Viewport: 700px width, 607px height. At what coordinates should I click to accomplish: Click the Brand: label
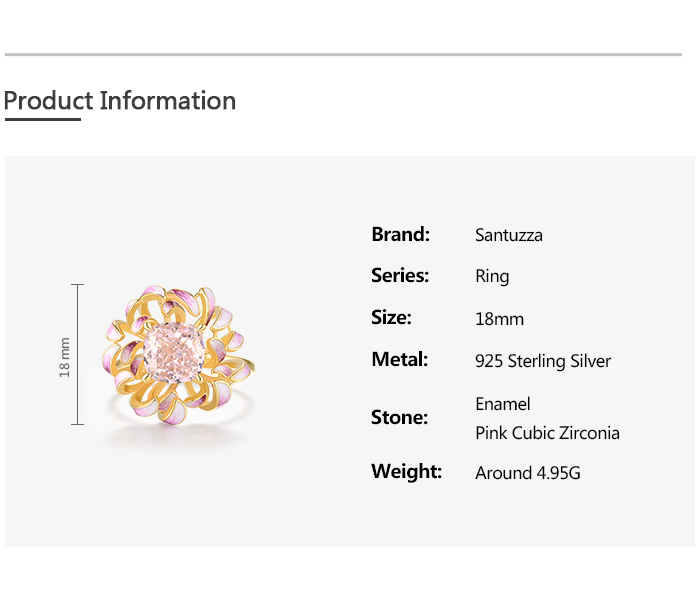[x=400, y=234]
